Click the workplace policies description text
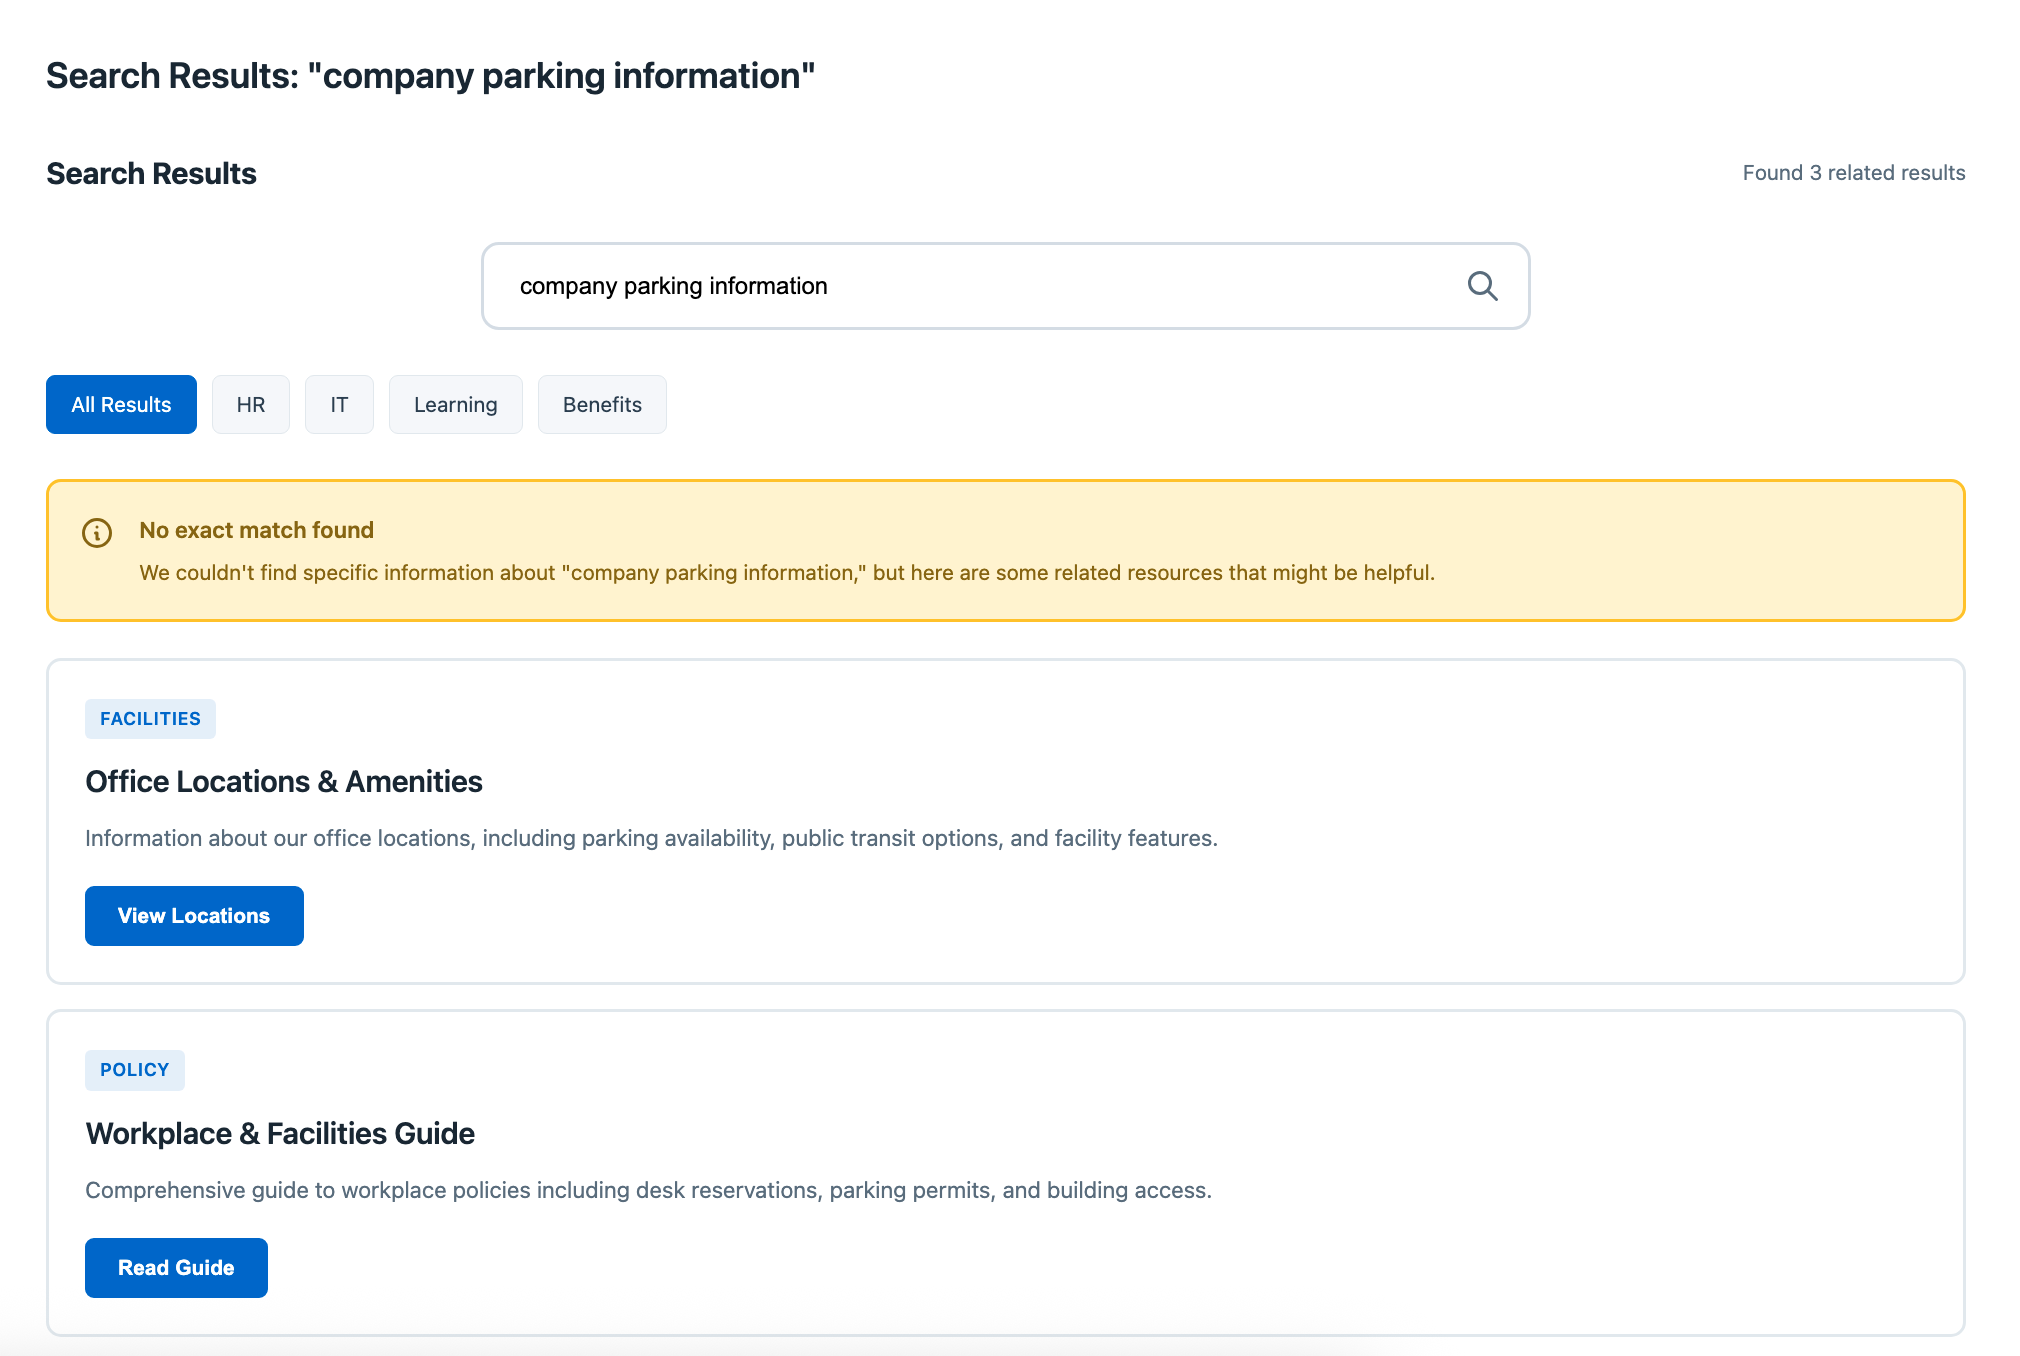The height and width of the screenshot is (1356, 2020). coord(648,1190)
